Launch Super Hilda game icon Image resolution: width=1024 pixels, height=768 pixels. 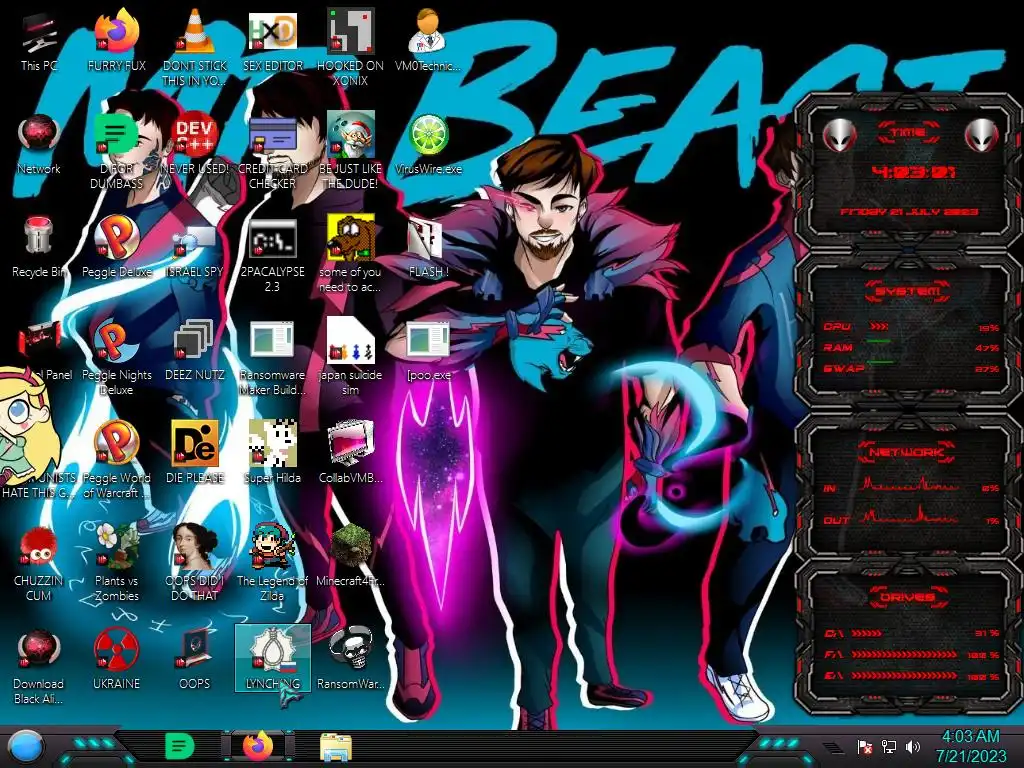click(272, 452)
